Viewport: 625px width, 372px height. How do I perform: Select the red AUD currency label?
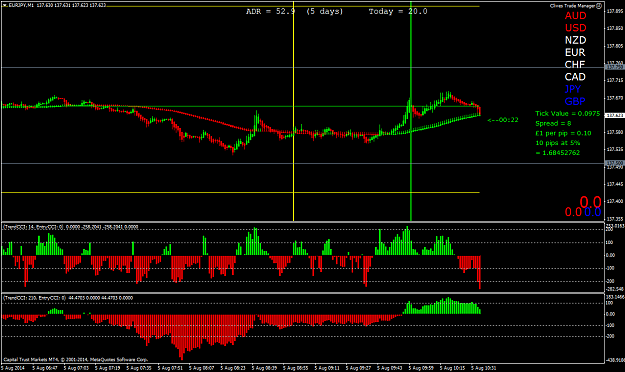click(576, 16)
